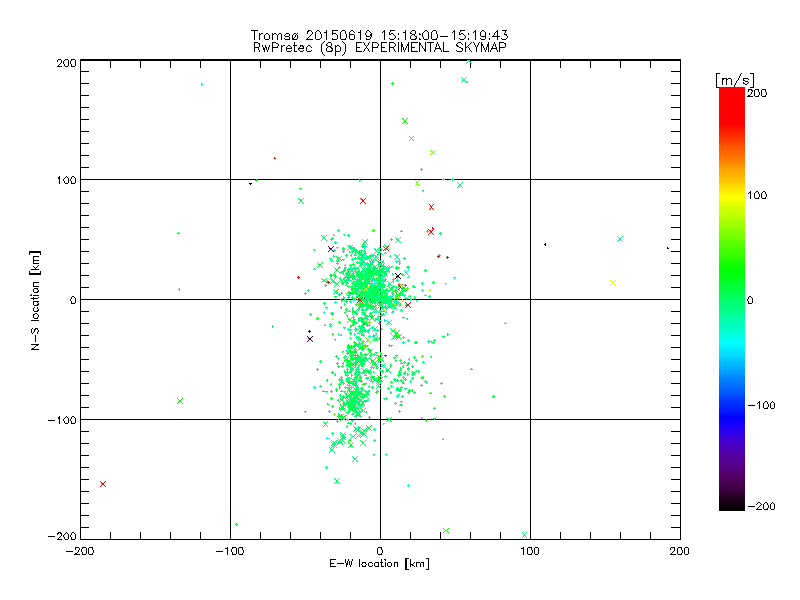This screenshot has height=600, width=800.
Task: Select the small blue dot west of center
Action: 309,332
